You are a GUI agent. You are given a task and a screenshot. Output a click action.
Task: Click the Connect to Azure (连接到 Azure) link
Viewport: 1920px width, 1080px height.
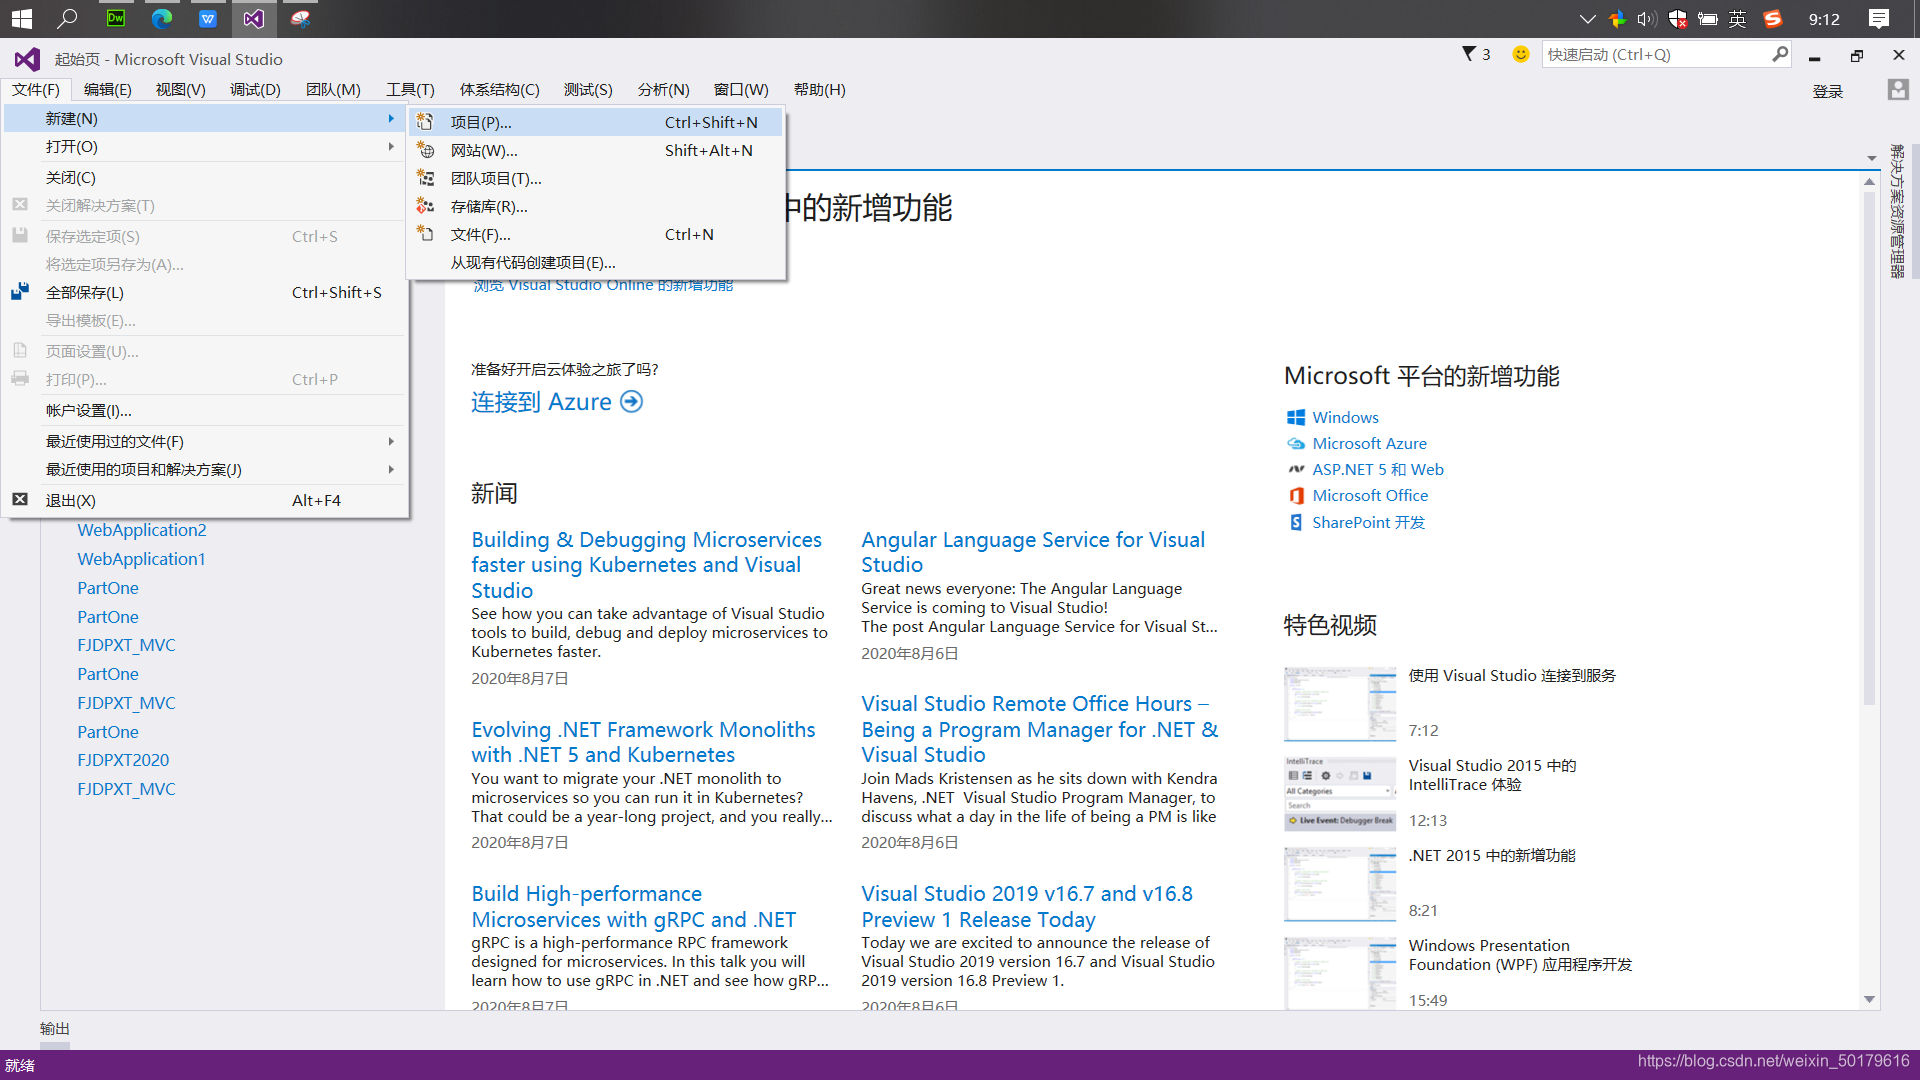[556, 402]
